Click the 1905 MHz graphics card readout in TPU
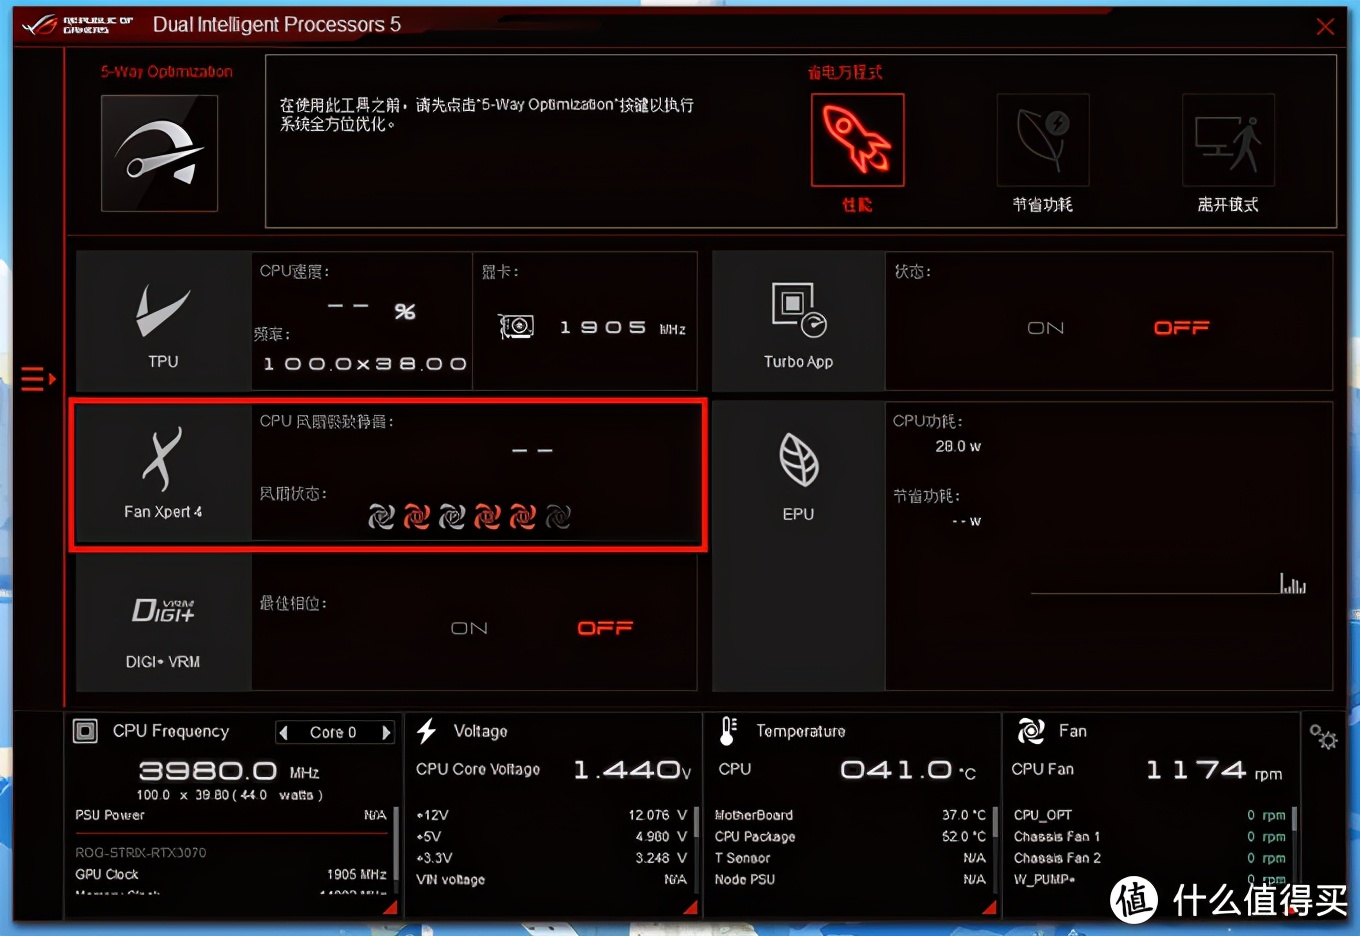1360x936 pixels. click(623, 327)
